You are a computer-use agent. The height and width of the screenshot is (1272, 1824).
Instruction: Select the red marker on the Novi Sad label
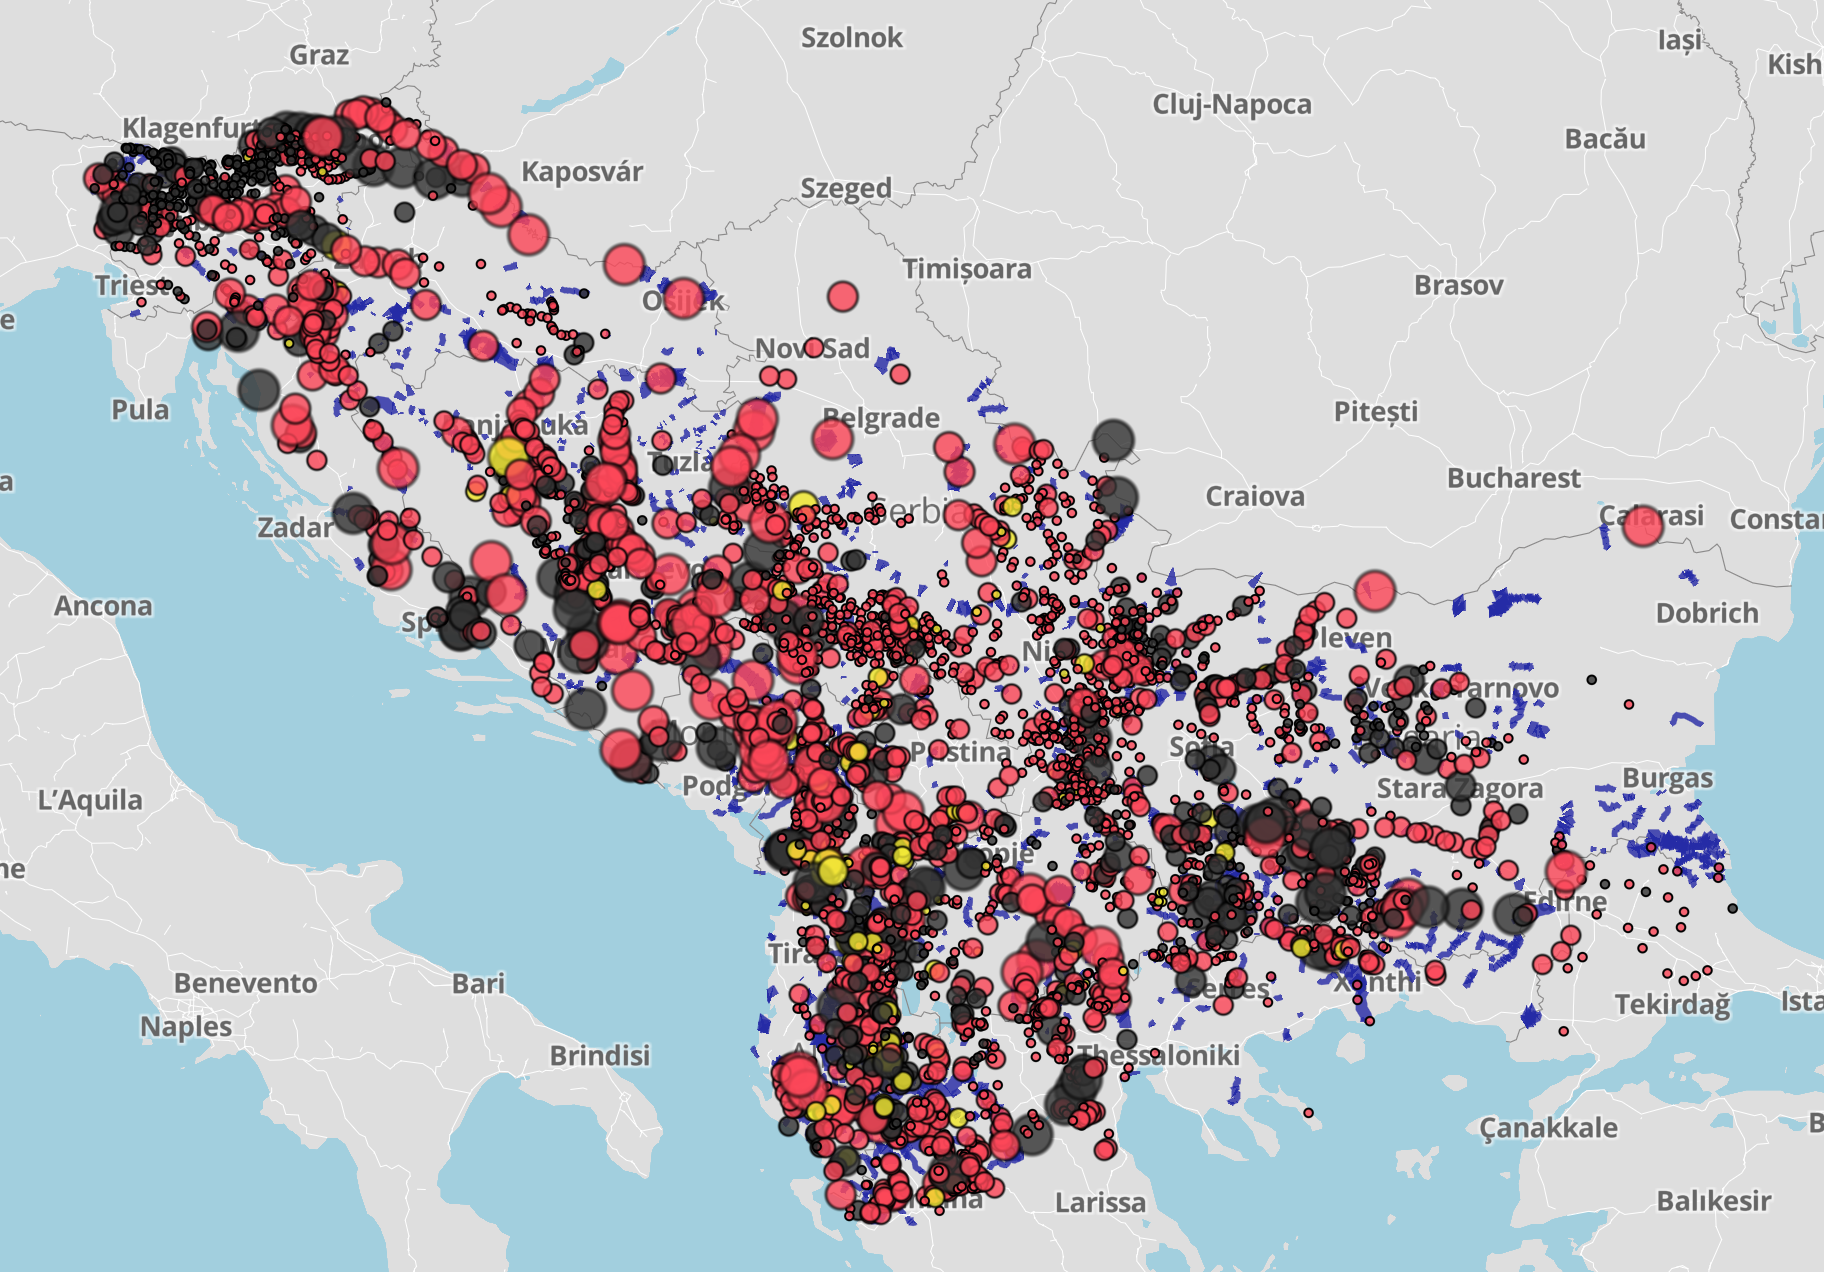814,347
